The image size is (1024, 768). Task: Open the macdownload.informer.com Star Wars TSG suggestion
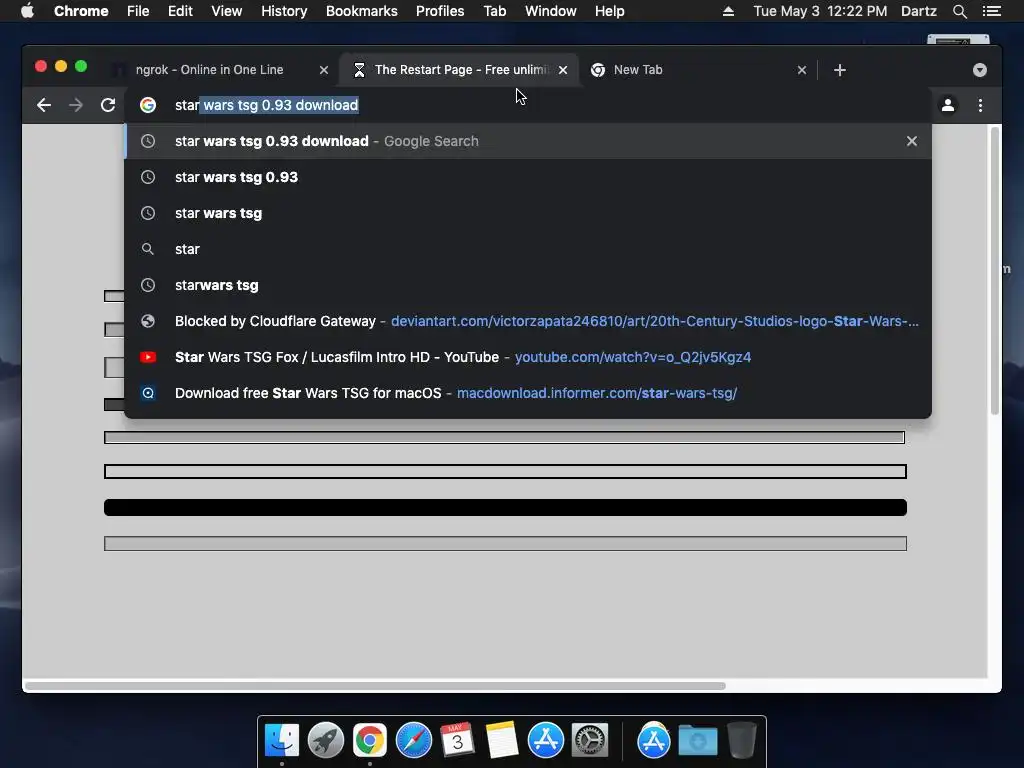[x=528, y=392]
